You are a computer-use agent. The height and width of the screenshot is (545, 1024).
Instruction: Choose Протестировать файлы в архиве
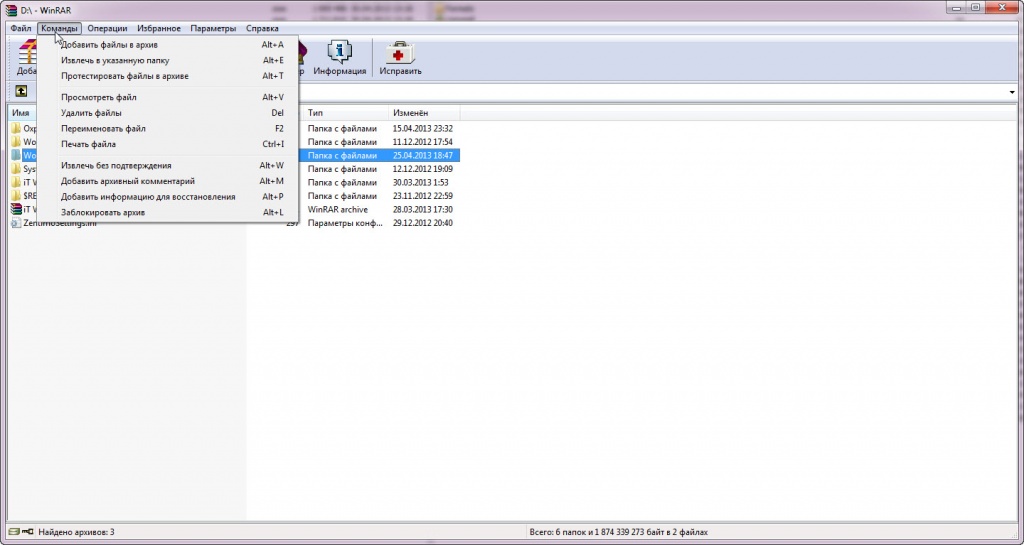[168, 76]
